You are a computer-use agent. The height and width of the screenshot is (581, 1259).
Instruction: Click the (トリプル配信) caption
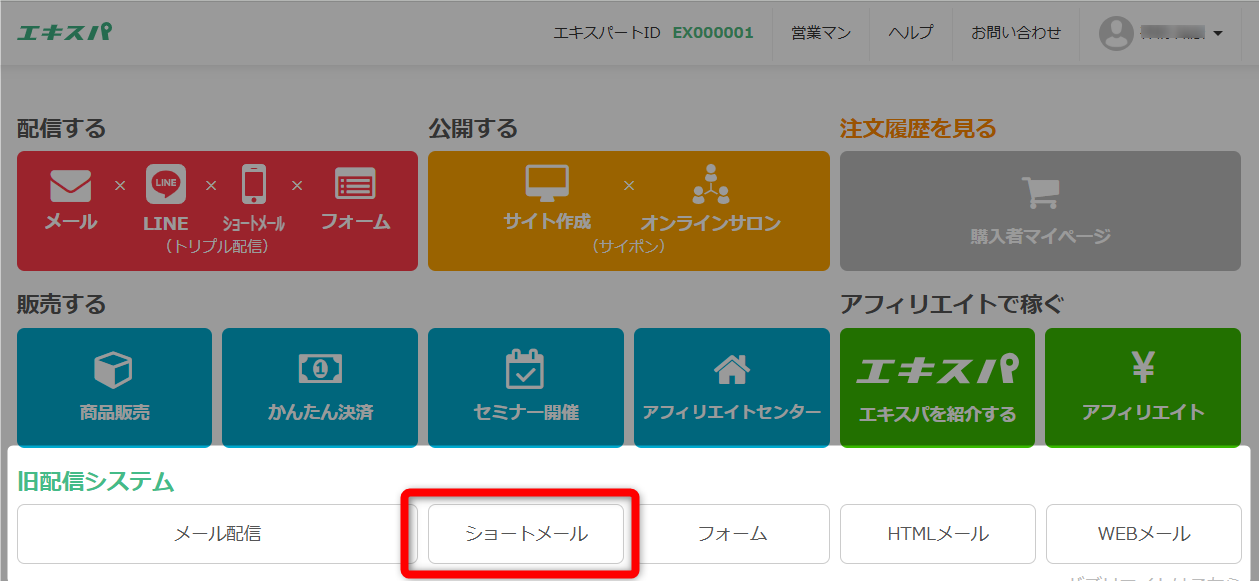click(x=217, y=246)
